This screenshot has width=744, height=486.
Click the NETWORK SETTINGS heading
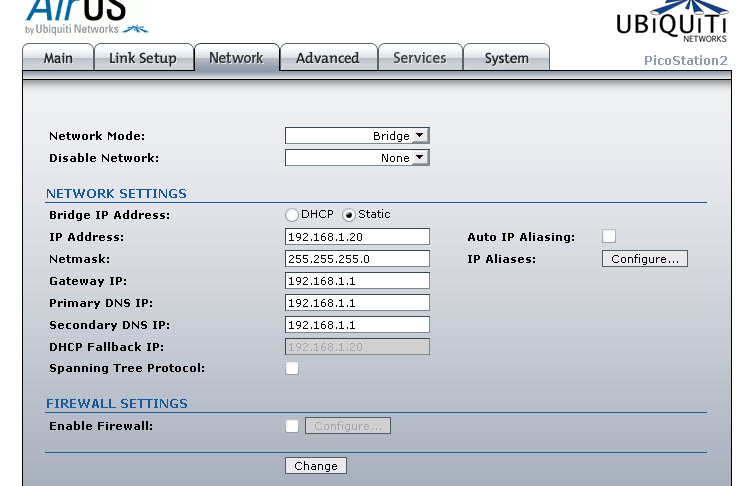pyautogui.click(x=116, y=194)
